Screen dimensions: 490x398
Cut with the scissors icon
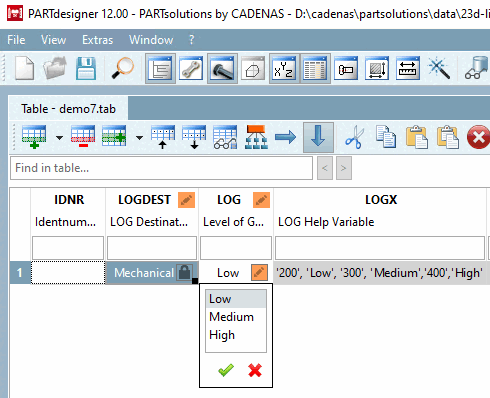point(354,137)
